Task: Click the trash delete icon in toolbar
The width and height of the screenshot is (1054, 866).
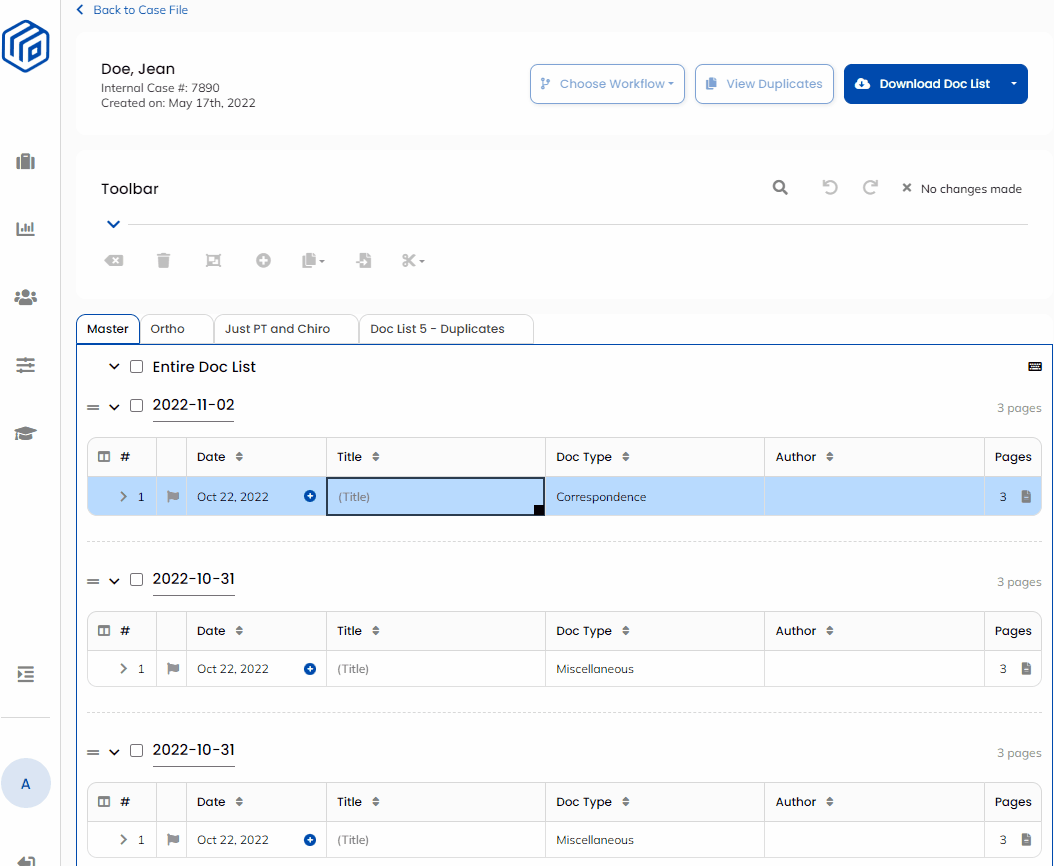Action: click(164, 261)
